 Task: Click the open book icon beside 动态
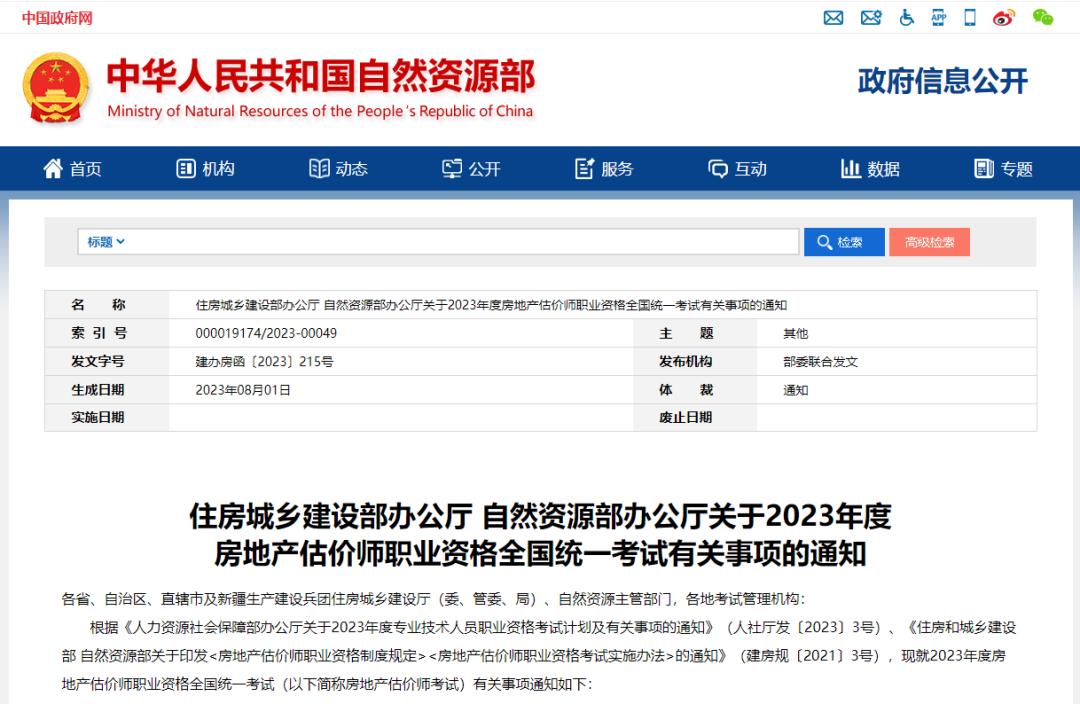(x=319, y=168)
